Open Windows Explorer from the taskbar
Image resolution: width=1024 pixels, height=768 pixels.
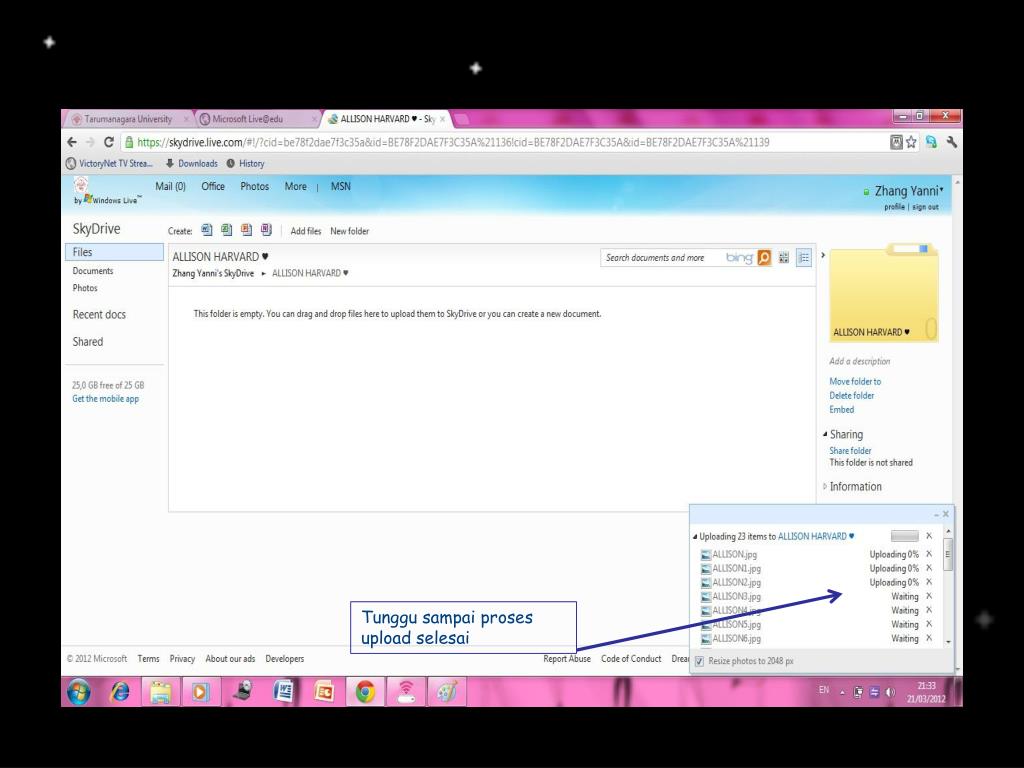(x=160, y=692)
